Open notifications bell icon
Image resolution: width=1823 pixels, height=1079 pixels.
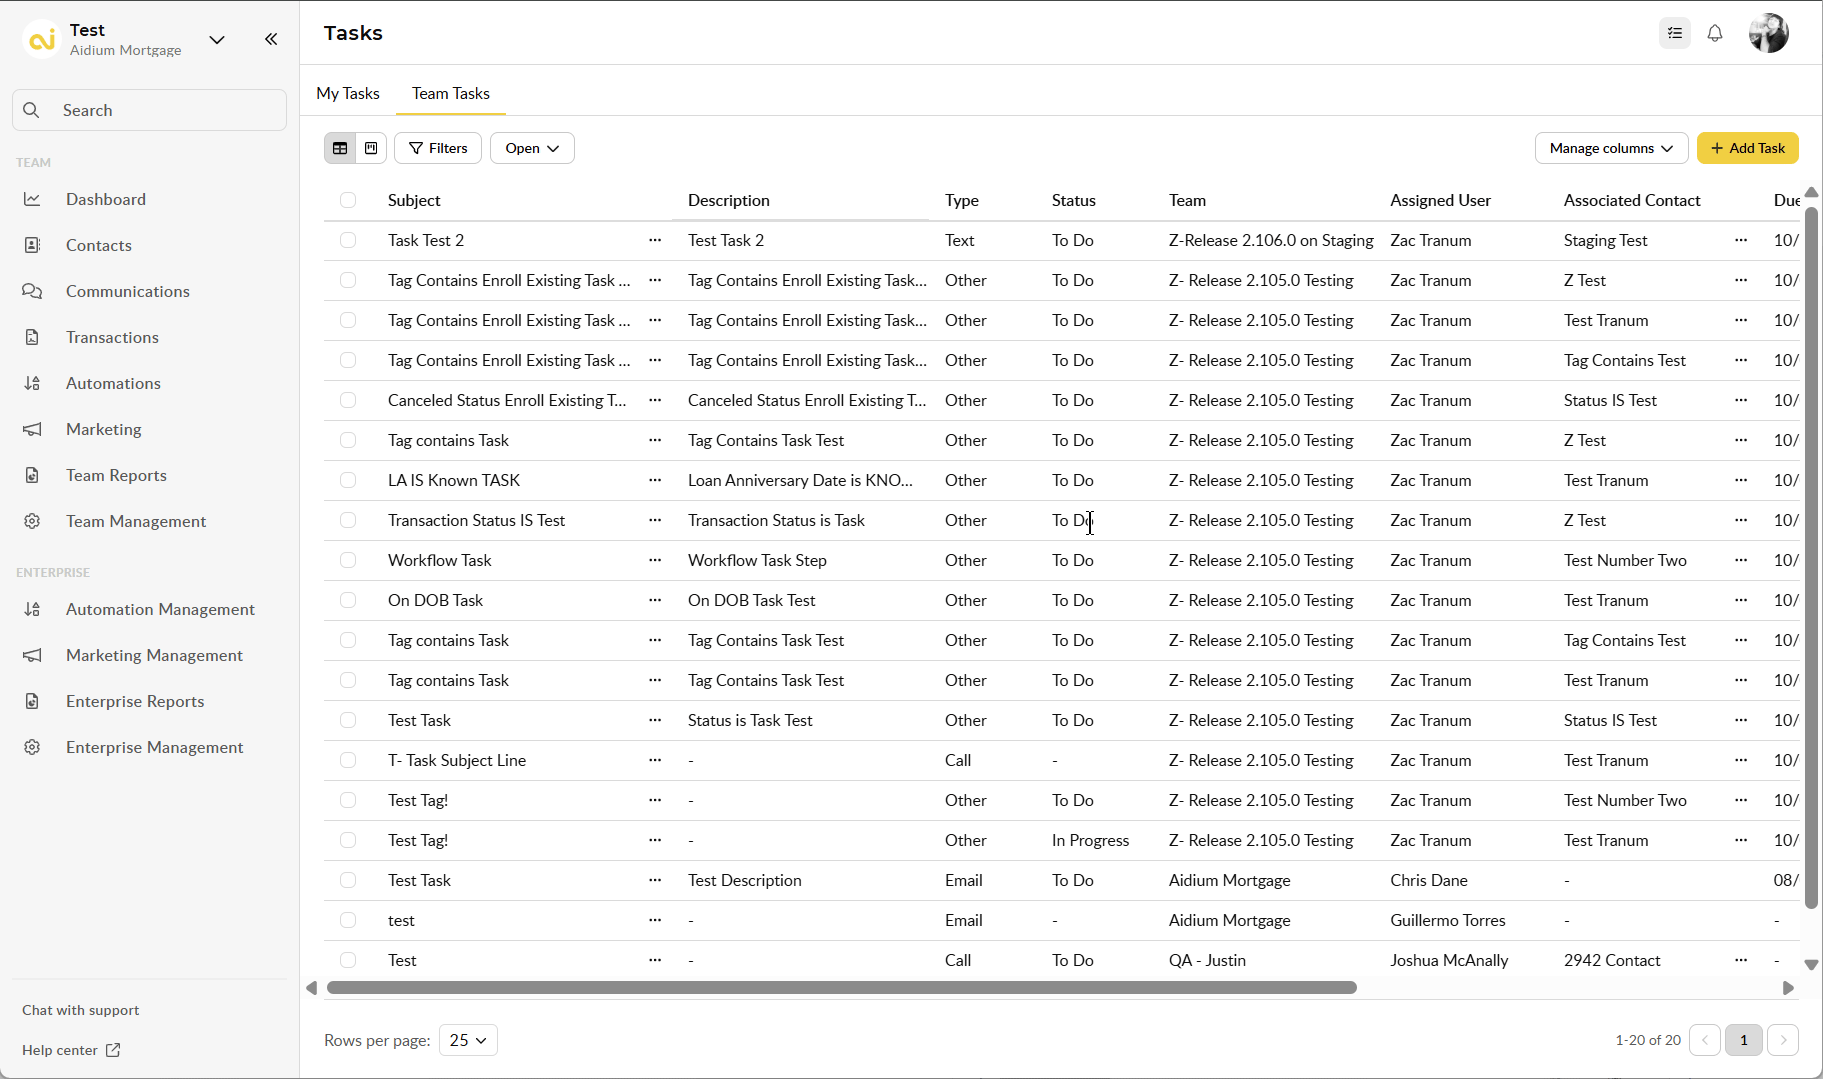tap(1715, 33)
